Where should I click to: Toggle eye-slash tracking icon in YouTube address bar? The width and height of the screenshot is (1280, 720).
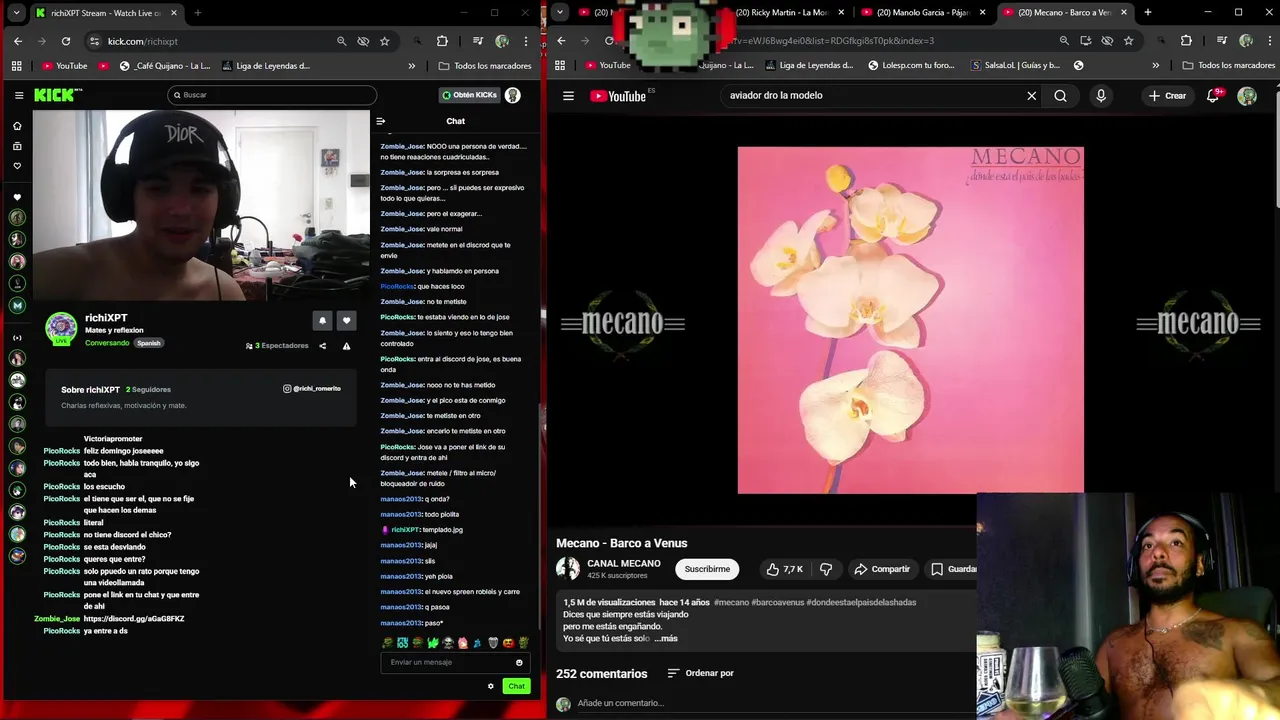click(x=1107, y=41)
